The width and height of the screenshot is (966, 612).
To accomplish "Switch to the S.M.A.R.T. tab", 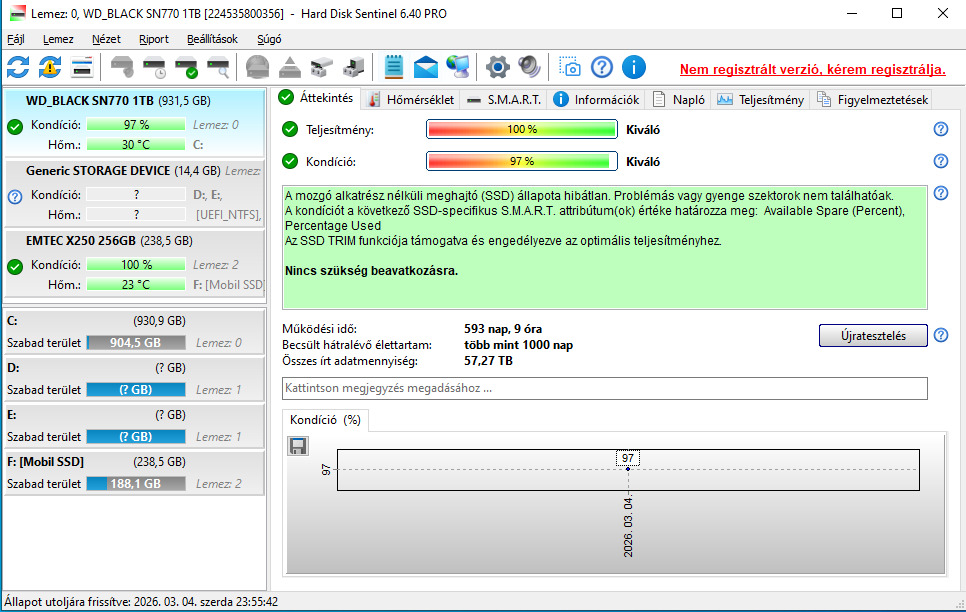I will click(x=504, y=99).
